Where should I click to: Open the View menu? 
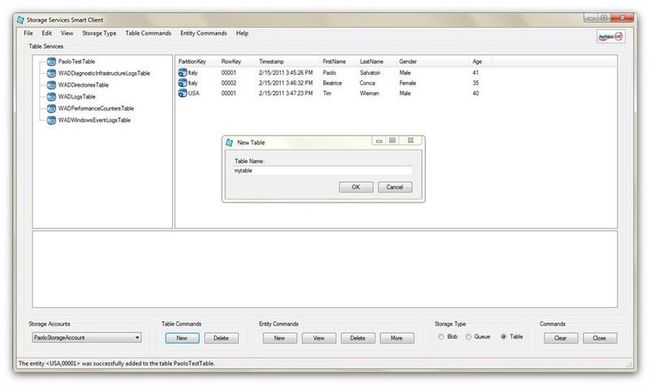[67, 33]
